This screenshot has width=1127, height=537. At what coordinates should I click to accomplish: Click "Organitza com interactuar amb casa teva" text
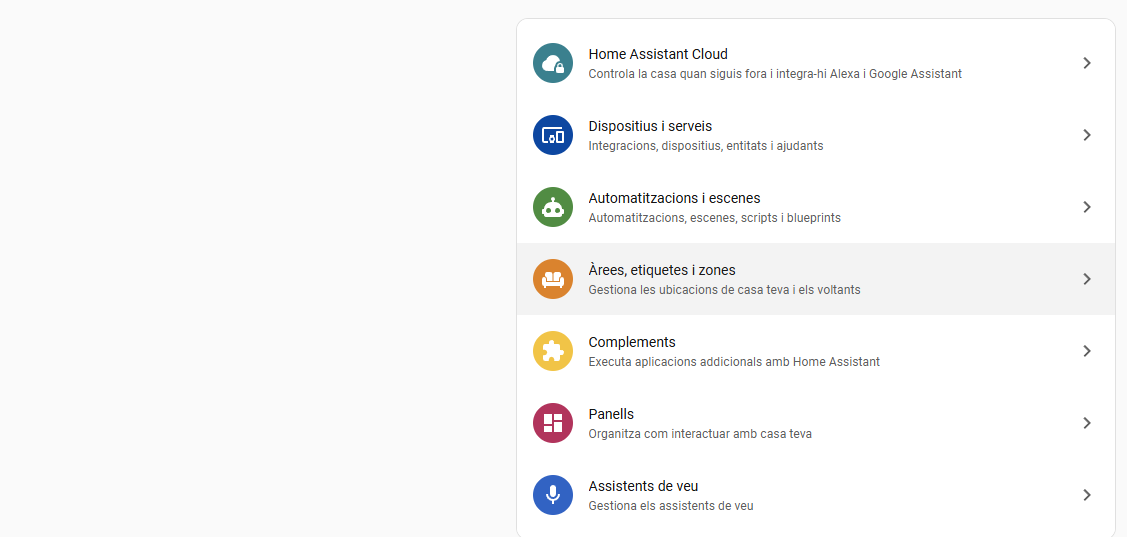coord(700,434)
